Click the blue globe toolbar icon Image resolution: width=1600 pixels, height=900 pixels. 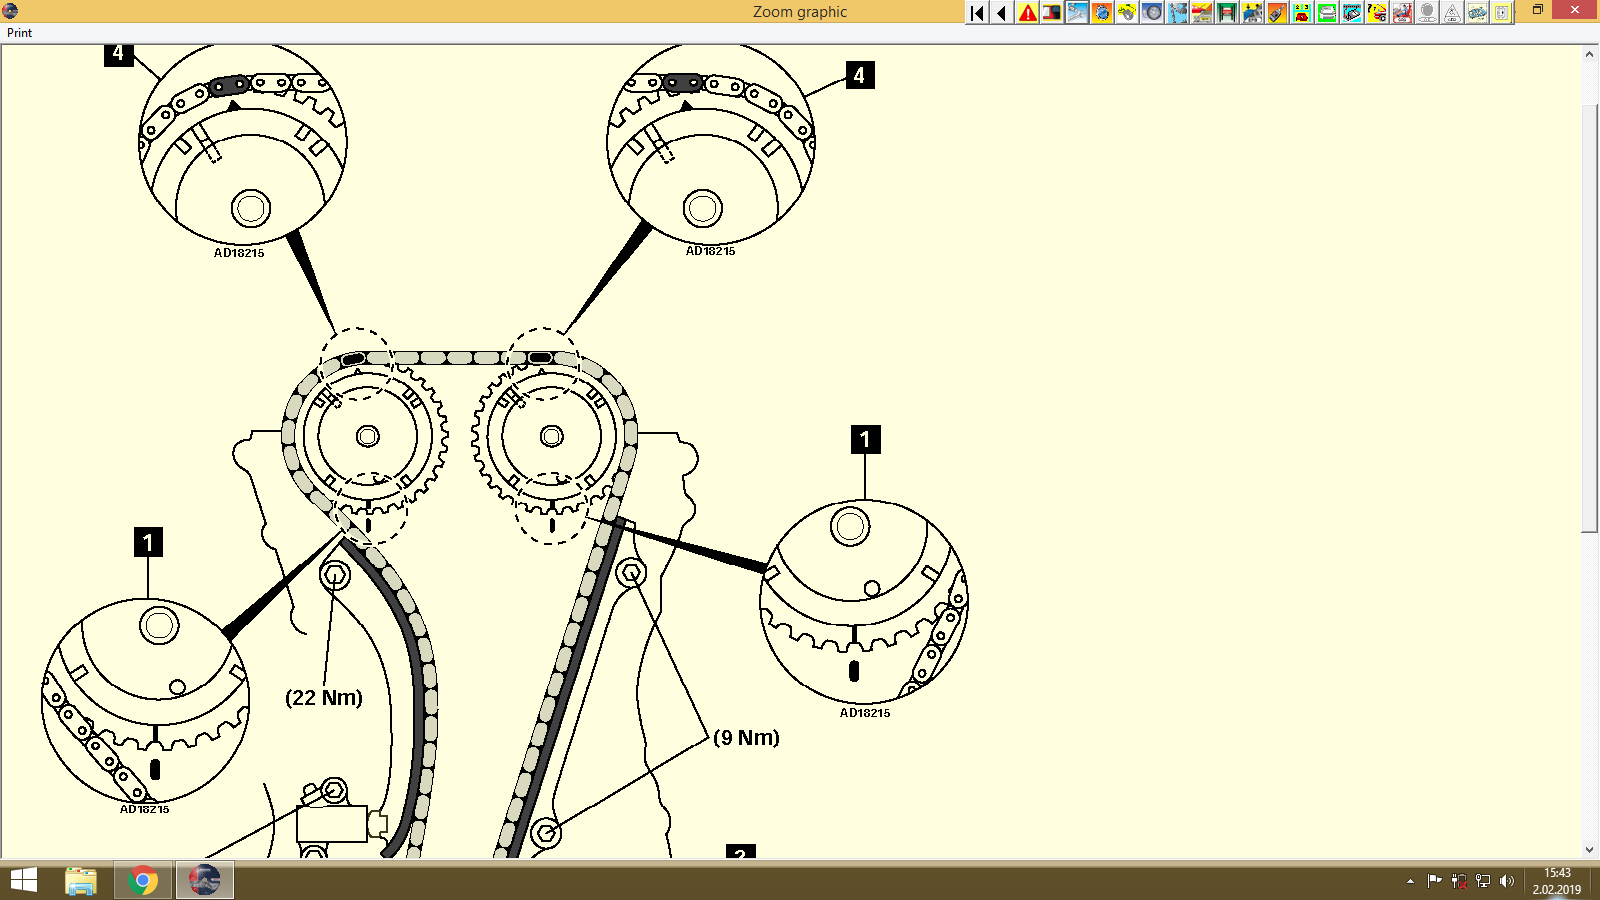coord(1101,13)
